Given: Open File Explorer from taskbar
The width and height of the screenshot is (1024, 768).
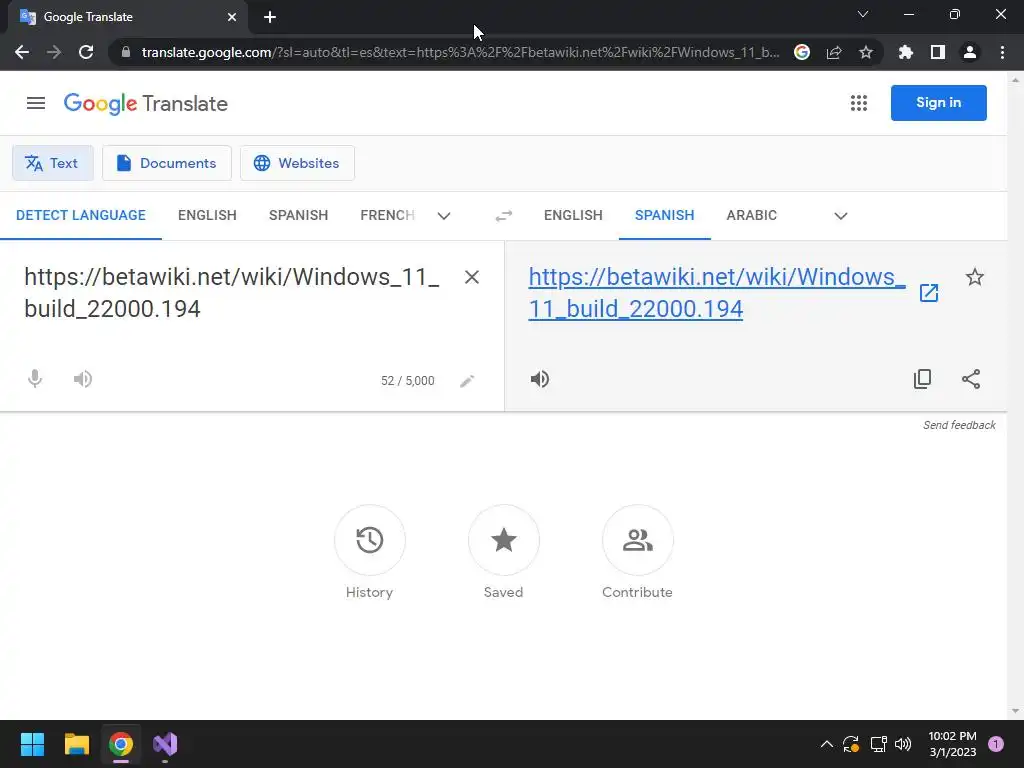Looking at the screenshot, I should tap(76, 744).
